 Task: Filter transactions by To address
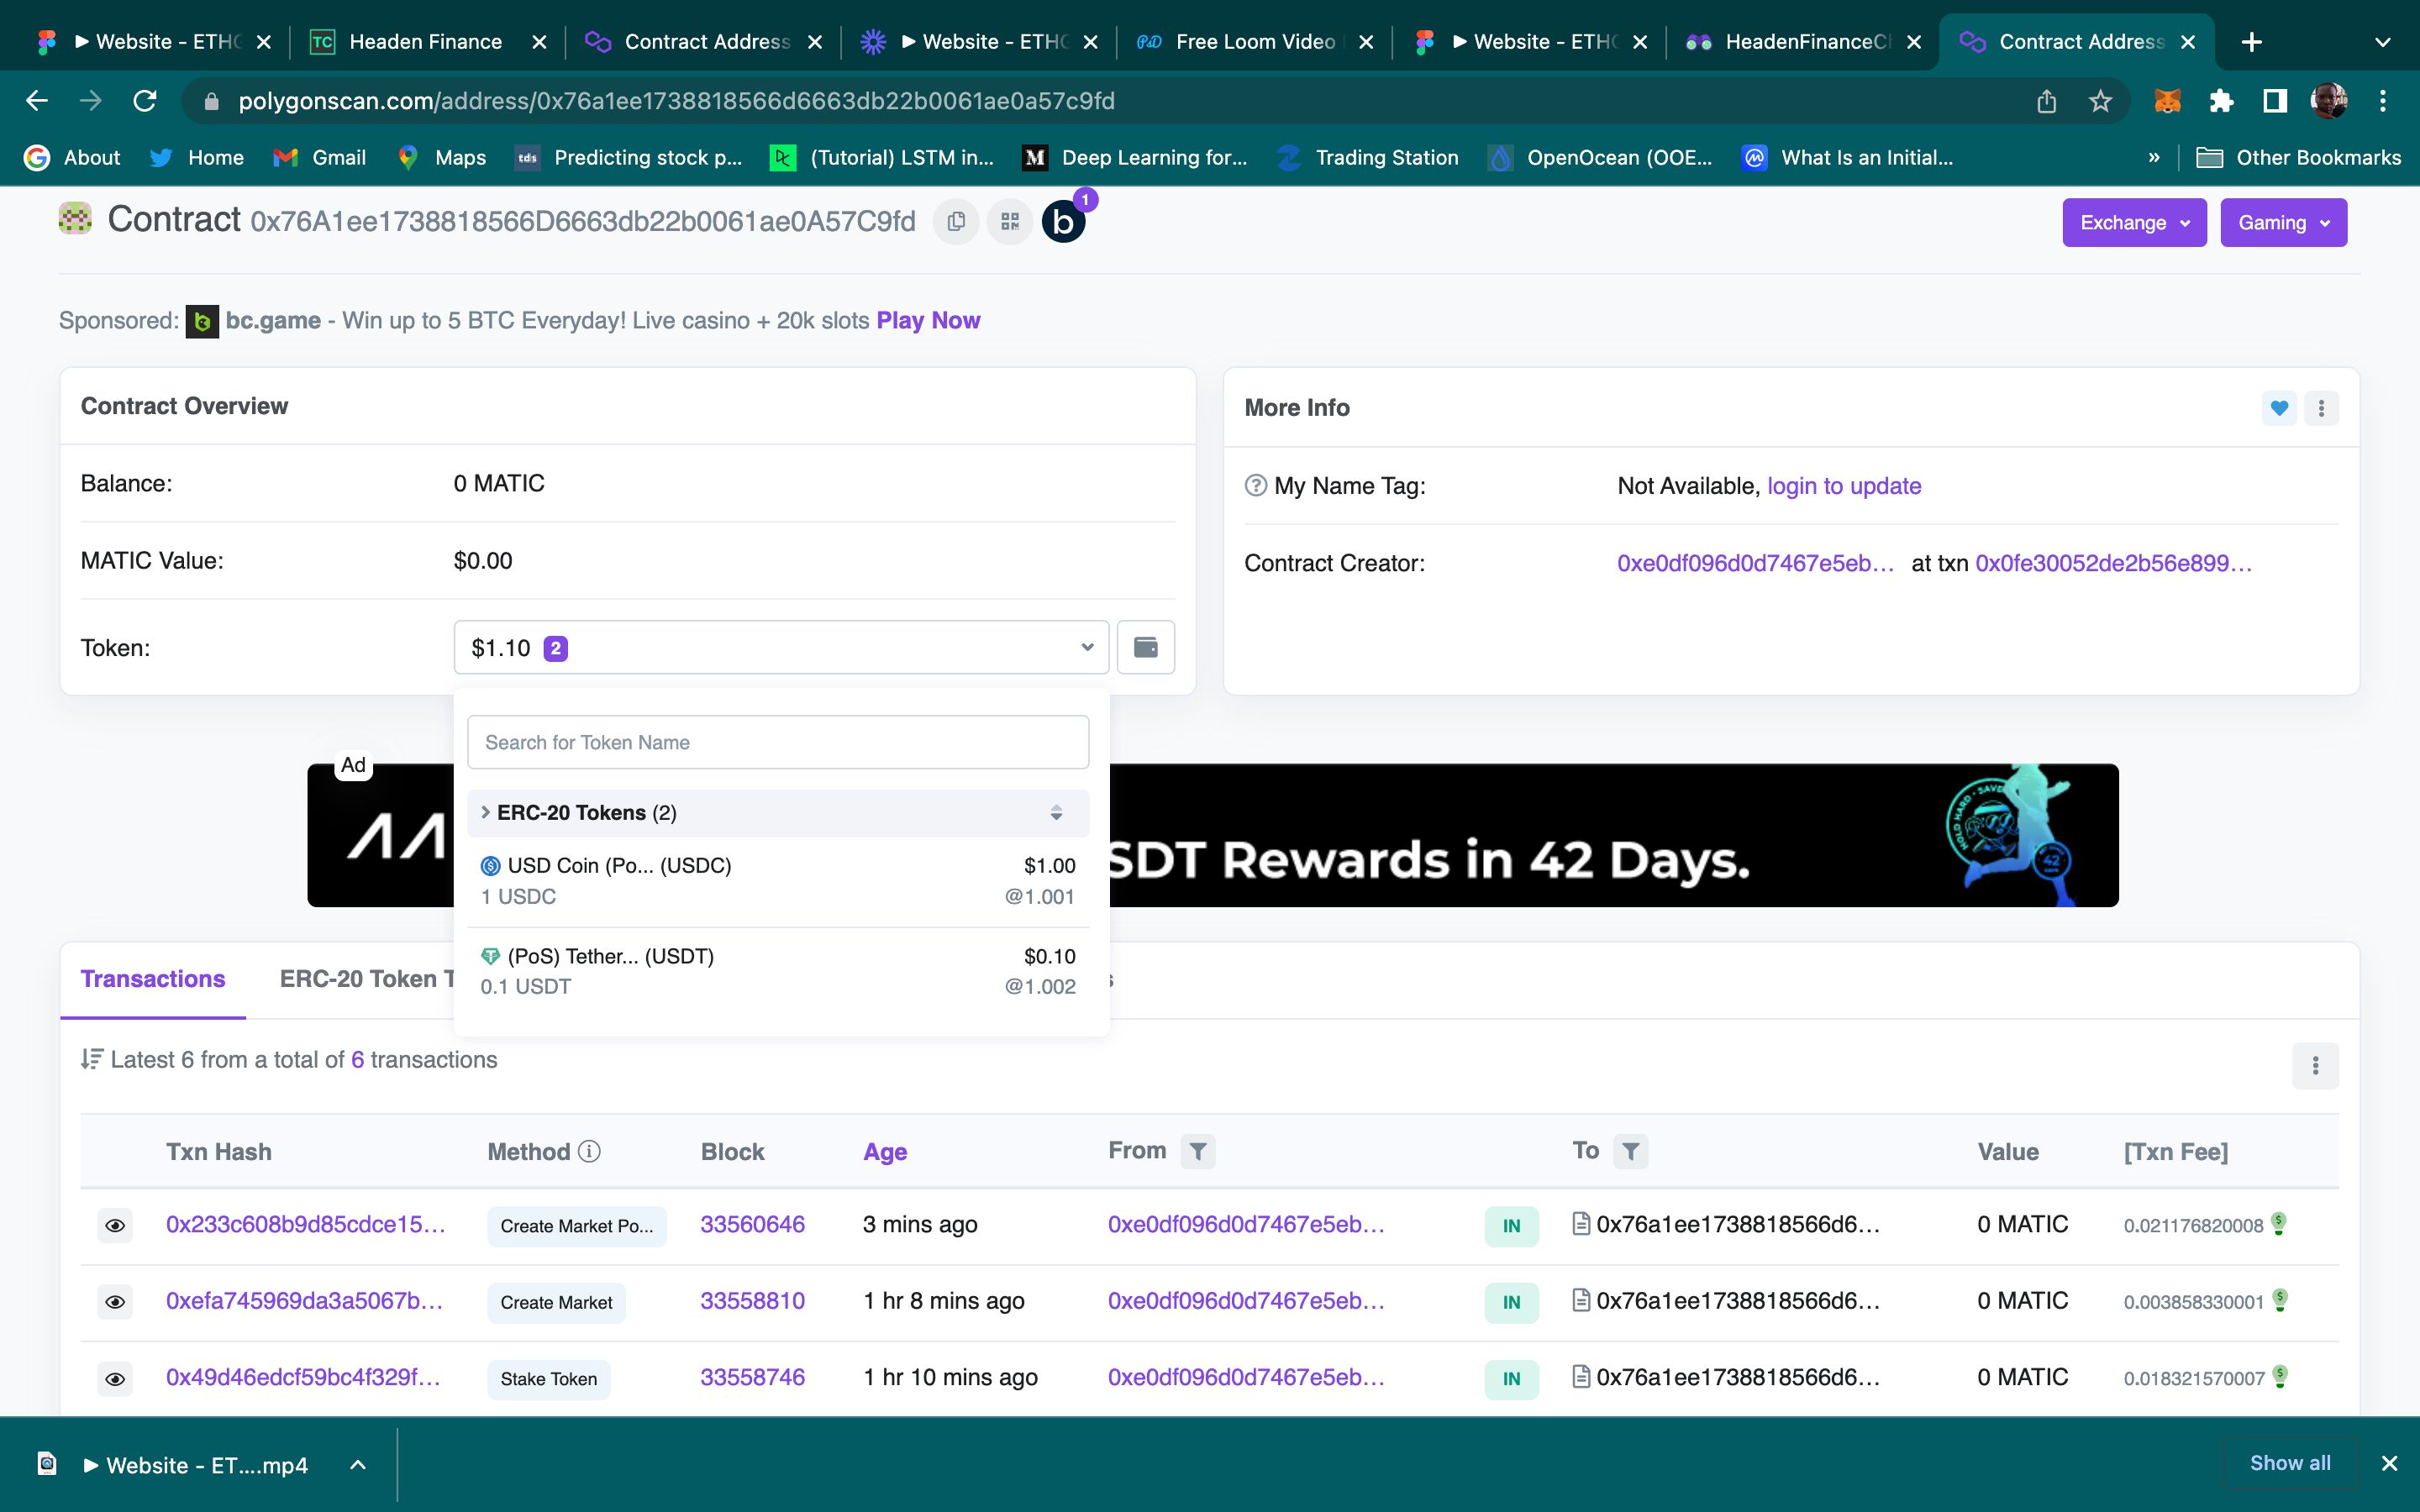(x=1630, y=1151)
